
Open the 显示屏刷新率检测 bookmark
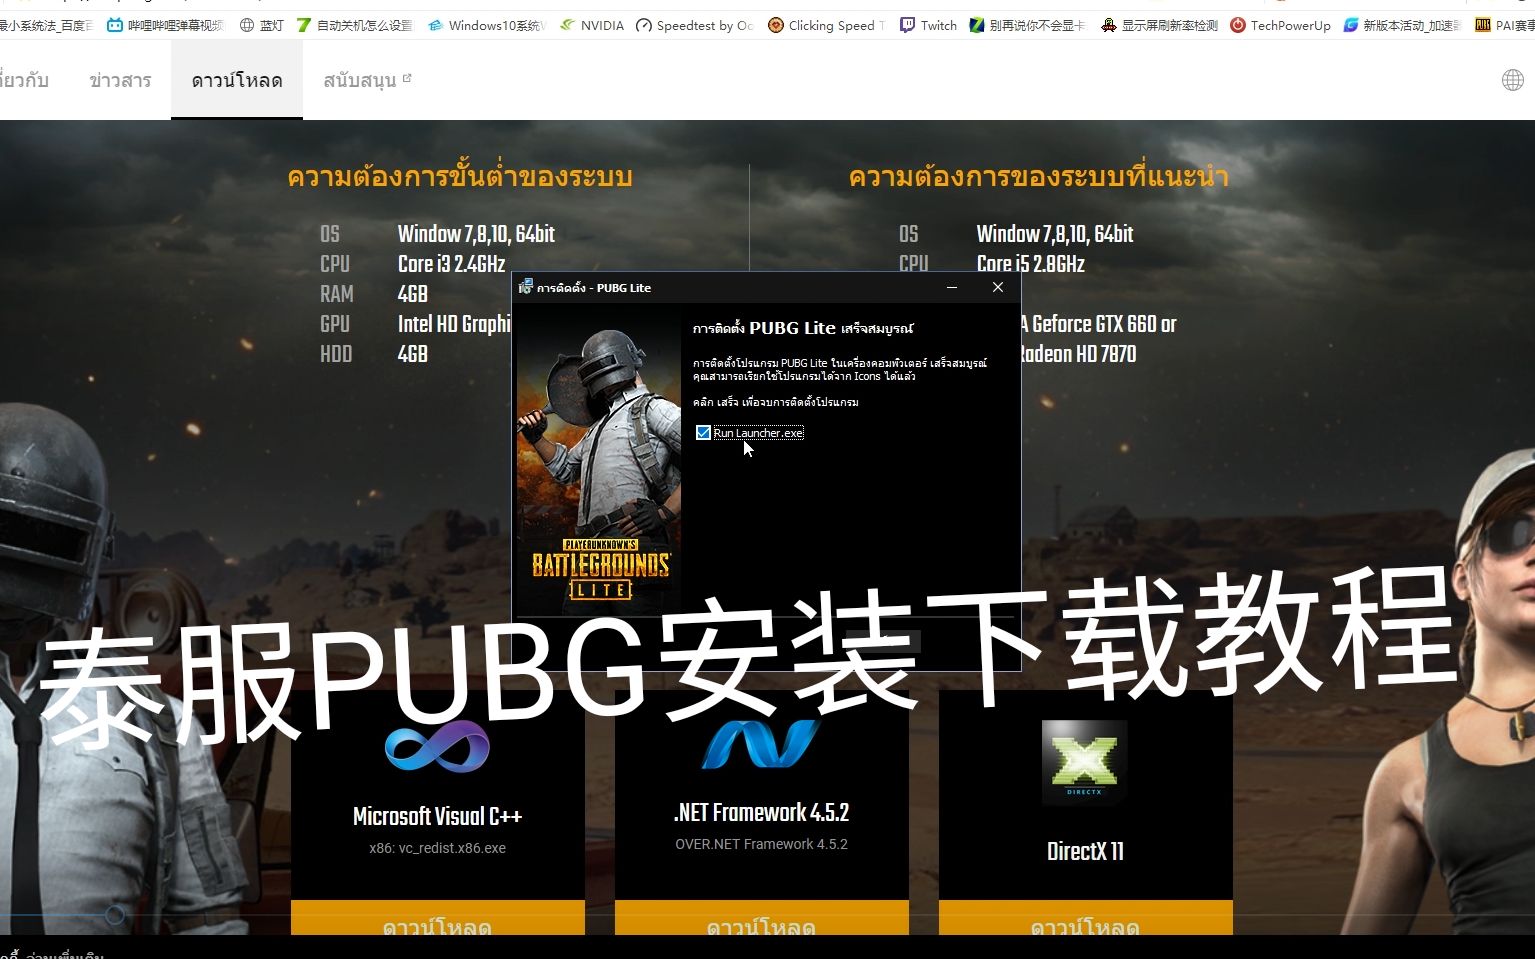pyautogui.click(x=1159, y=25)
